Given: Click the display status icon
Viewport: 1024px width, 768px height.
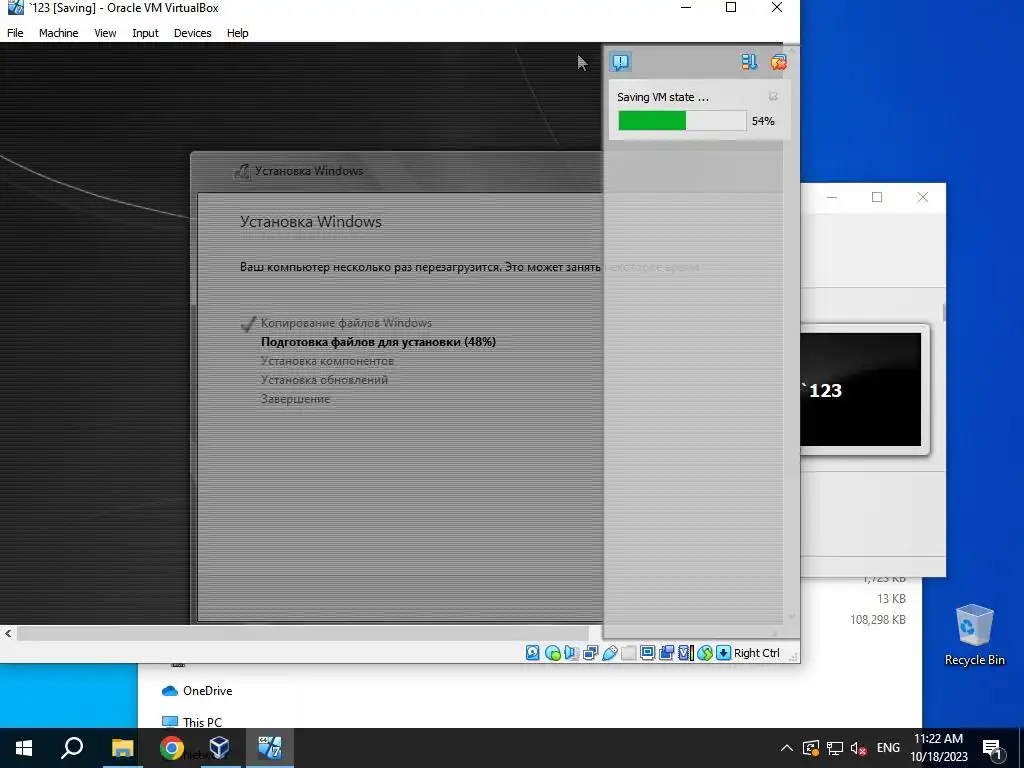Looking at the screenshot, I should (647, 653).
